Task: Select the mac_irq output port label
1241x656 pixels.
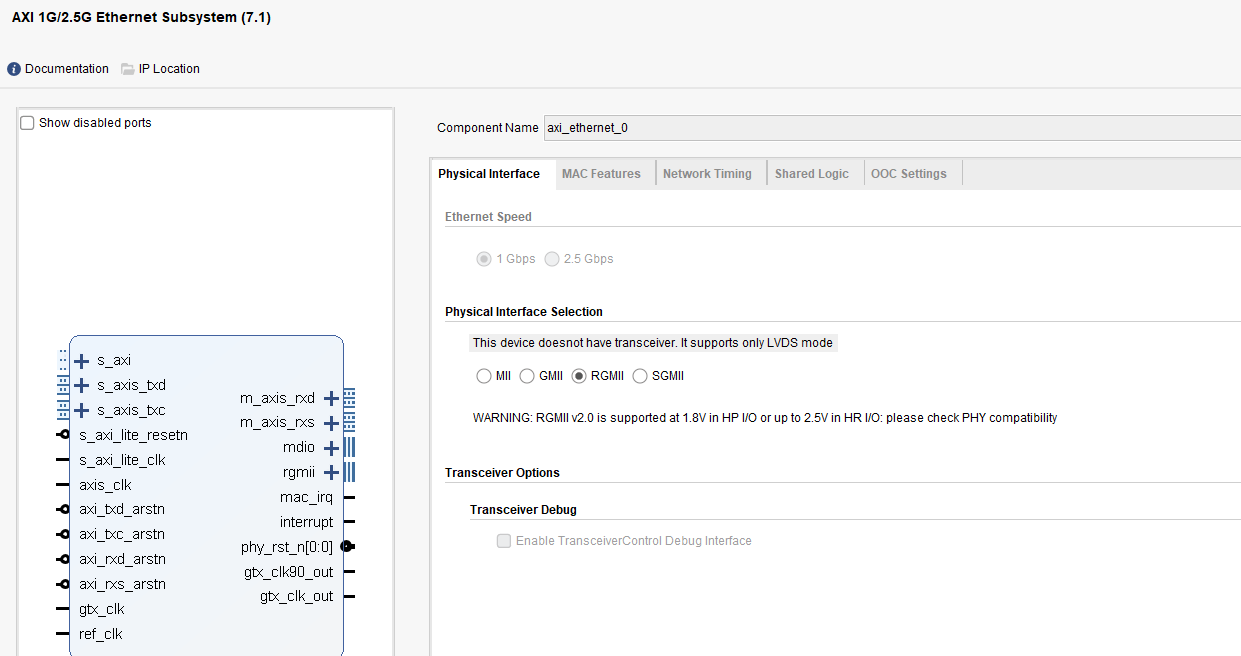Action: click(307, 497)
